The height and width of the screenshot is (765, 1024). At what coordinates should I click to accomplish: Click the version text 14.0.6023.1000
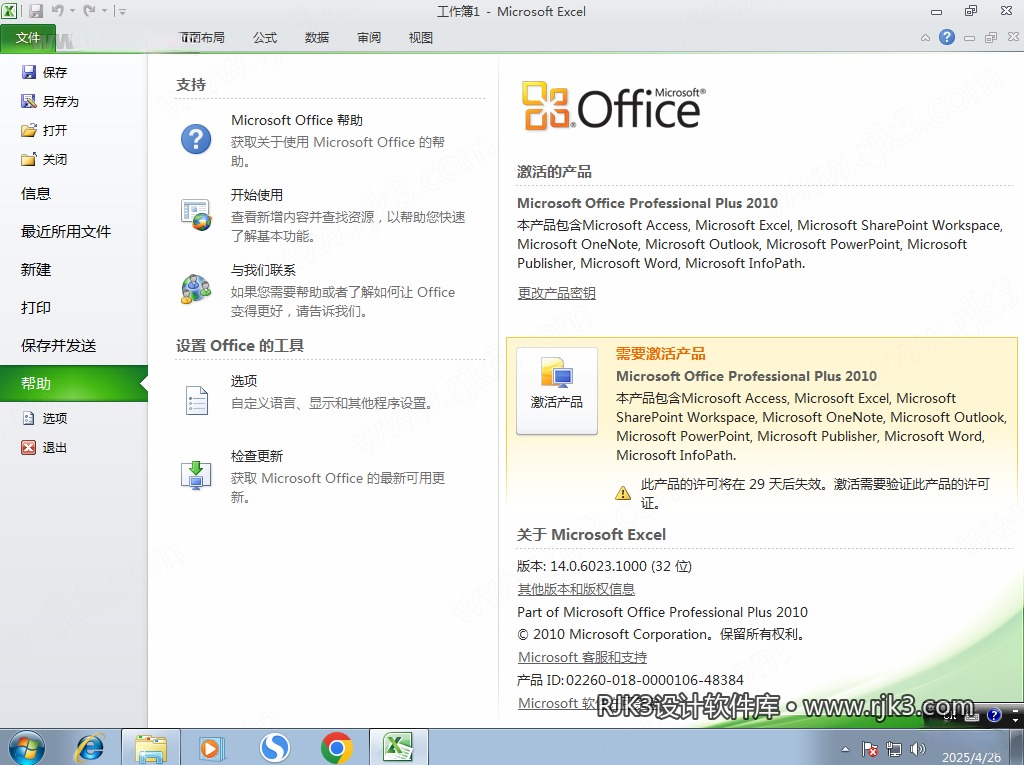(598, 566)
